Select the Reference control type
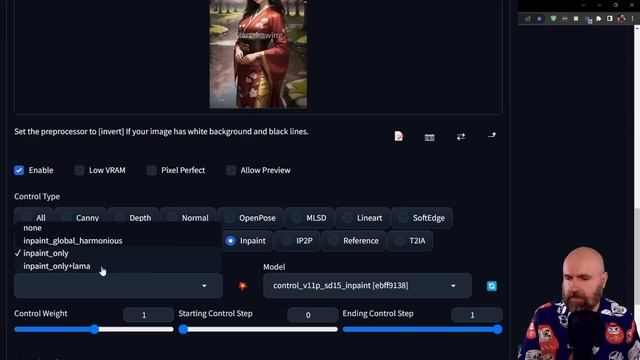 [x=354, y=241]
